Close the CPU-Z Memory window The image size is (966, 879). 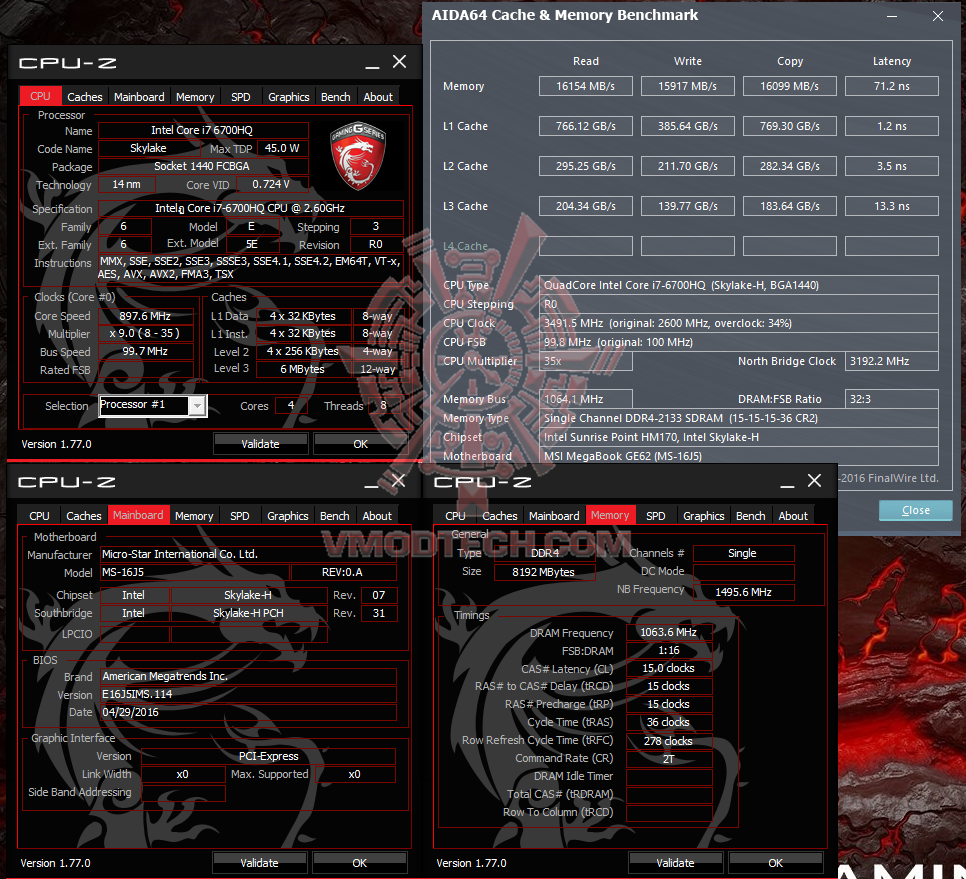click(814, 480)
